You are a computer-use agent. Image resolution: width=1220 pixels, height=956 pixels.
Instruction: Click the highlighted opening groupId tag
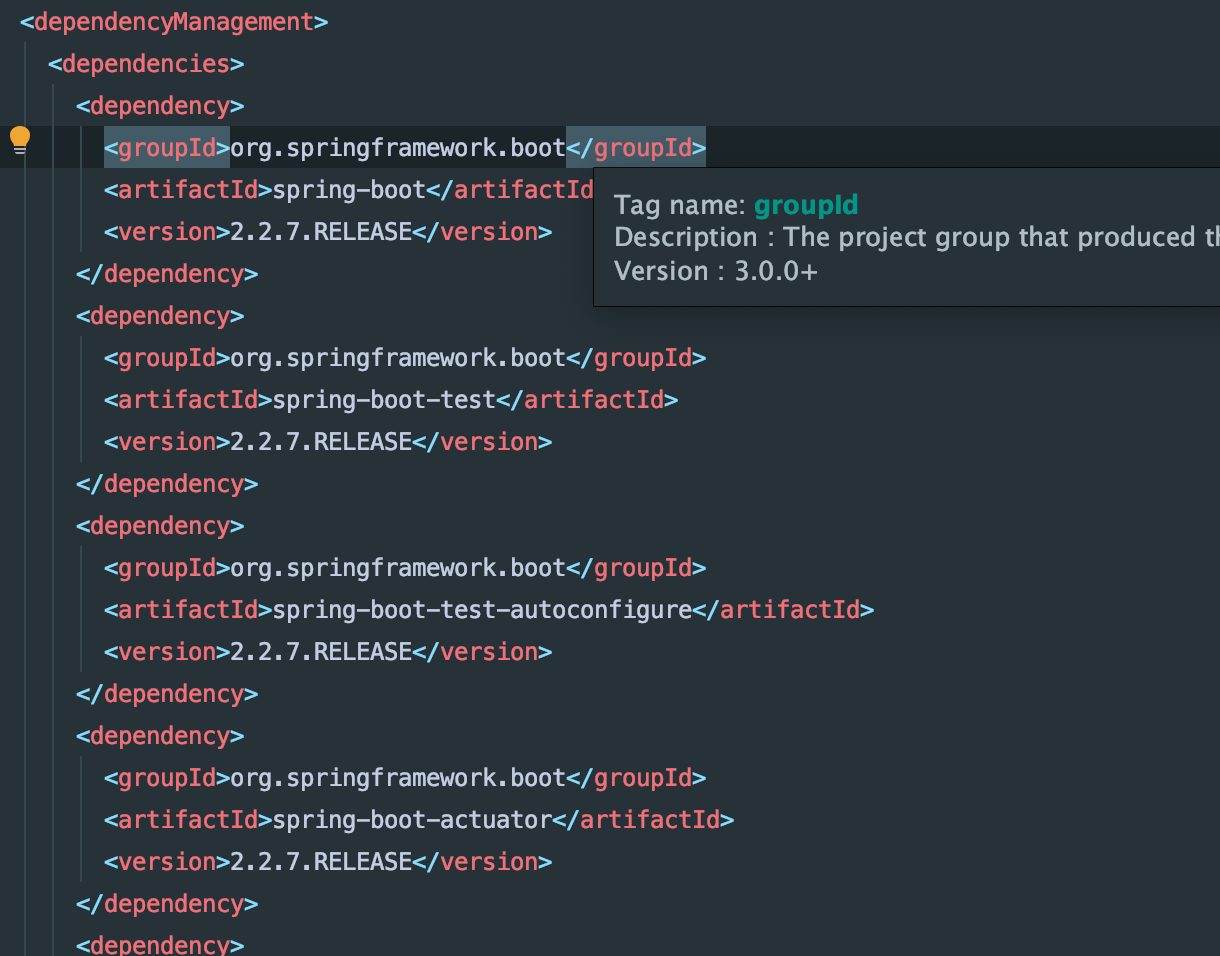pos(167,148)
